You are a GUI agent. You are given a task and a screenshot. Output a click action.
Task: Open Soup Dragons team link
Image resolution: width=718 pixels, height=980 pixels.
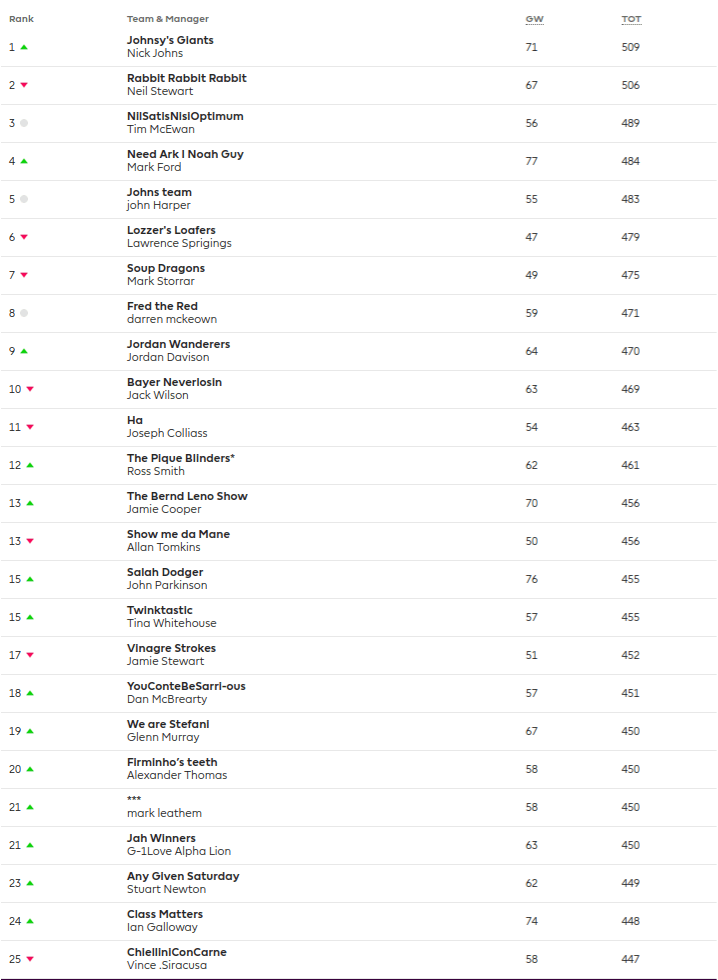[x=166, y=268]
